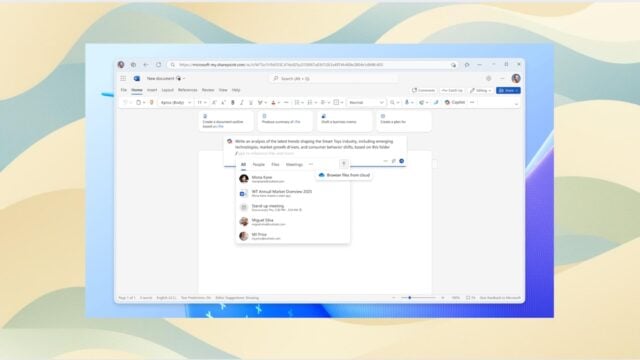Open the settings gear in Word header
The image size is (640, 360).
[489, 78]
